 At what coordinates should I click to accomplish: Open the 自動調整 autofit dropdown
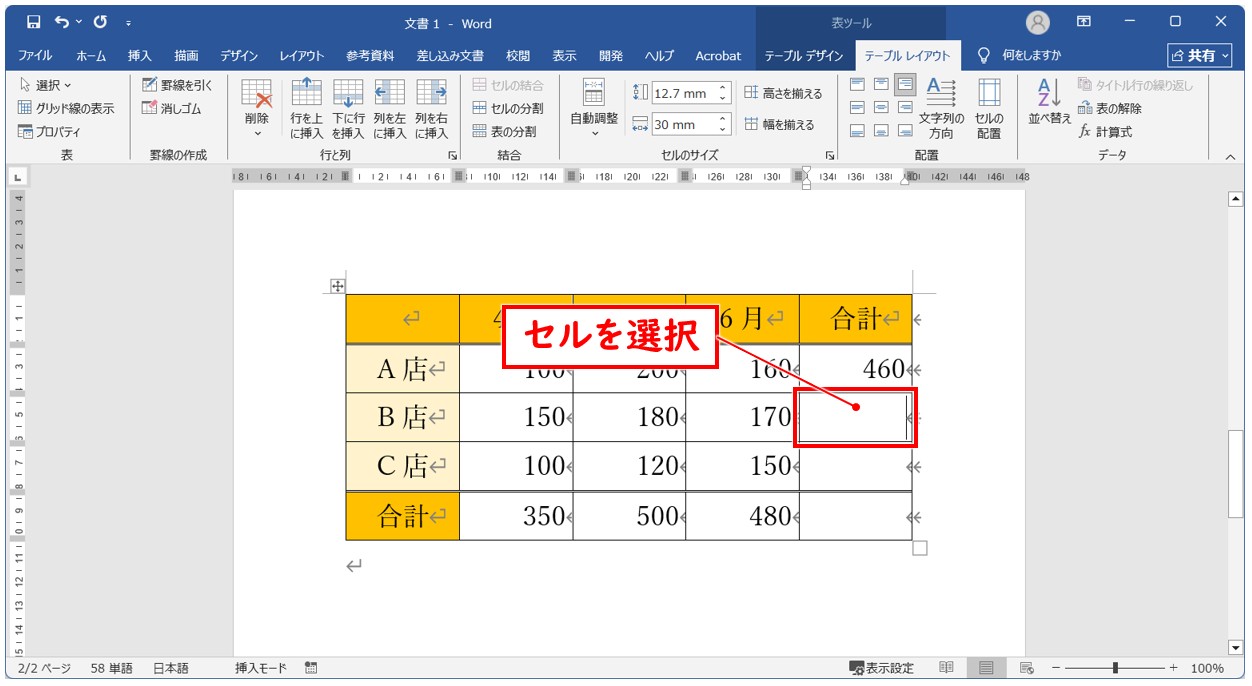click(x=594, y=108)
